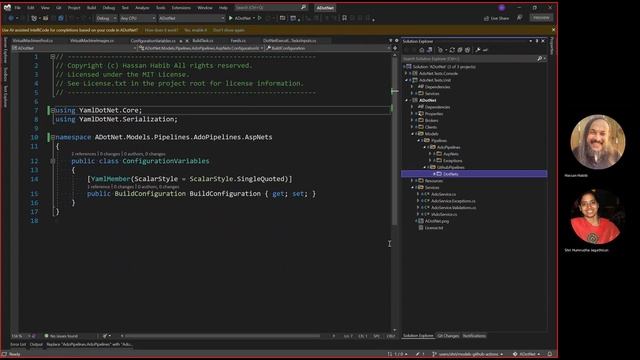Toggle the Solution Explorer auto-hide pin
The height and width of the screenshot is (360, 640).
pos(537,41)
